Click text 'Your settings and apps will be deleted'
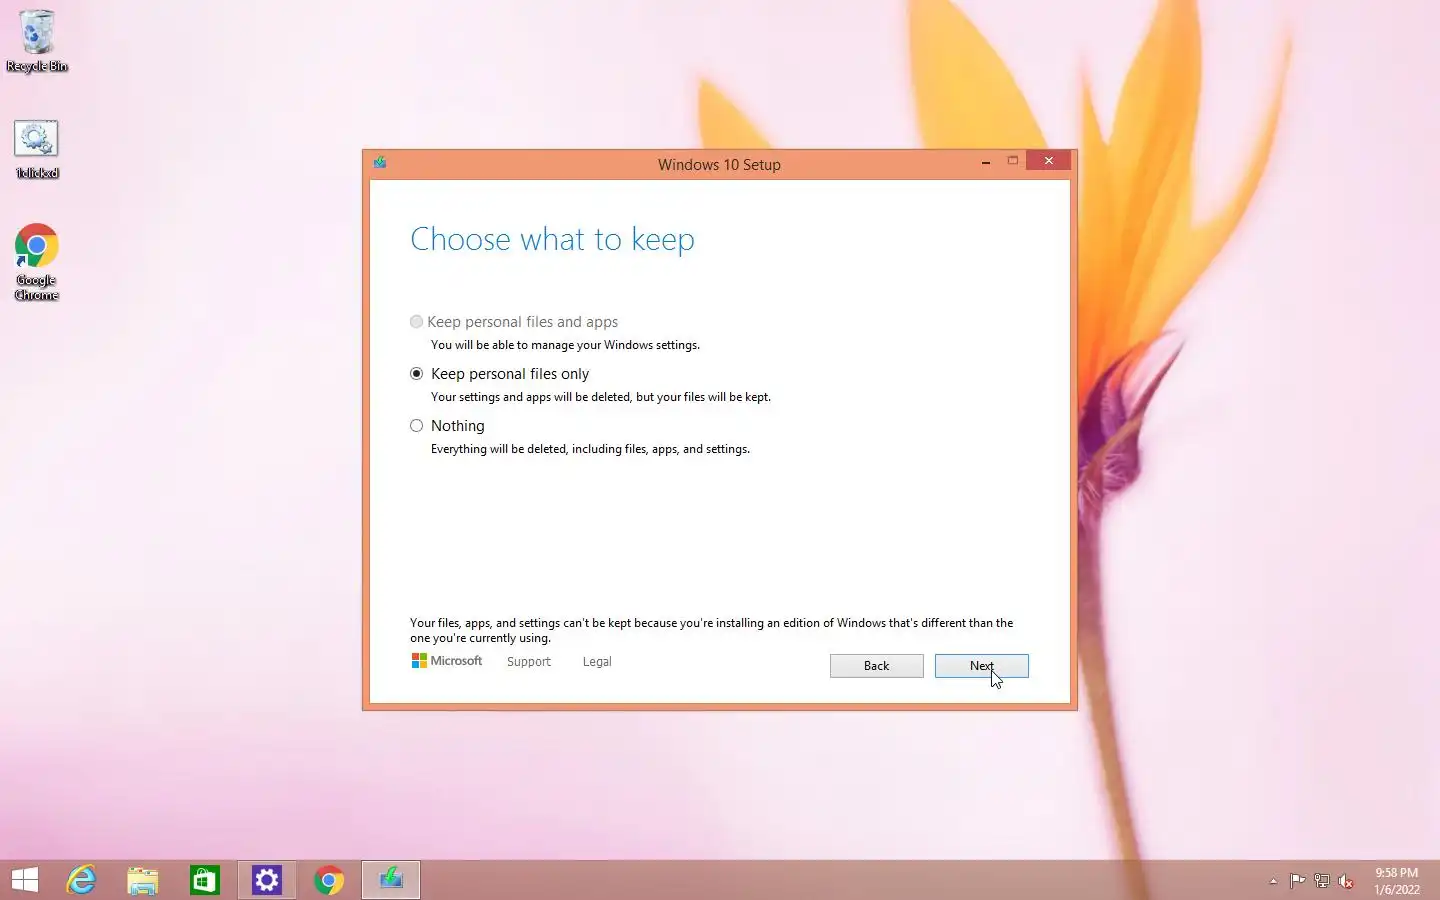The image size is (1440, 900). (x=531, y=397)
